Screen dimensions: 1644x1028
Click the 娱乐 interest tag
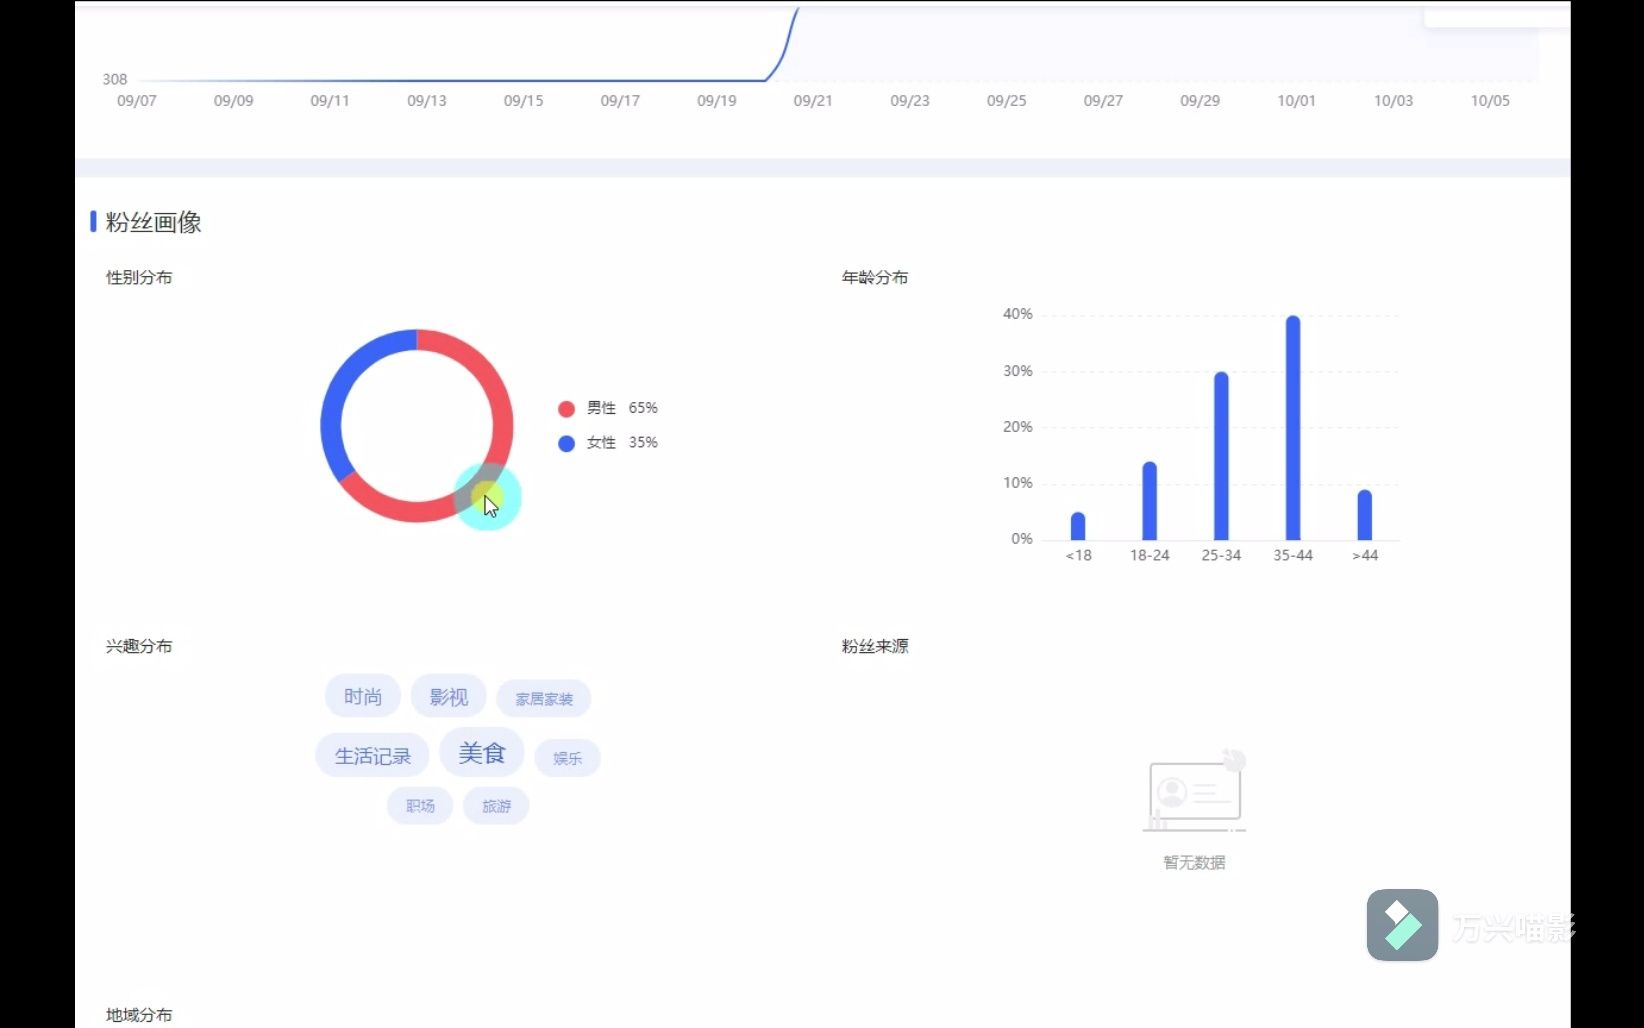567,758
